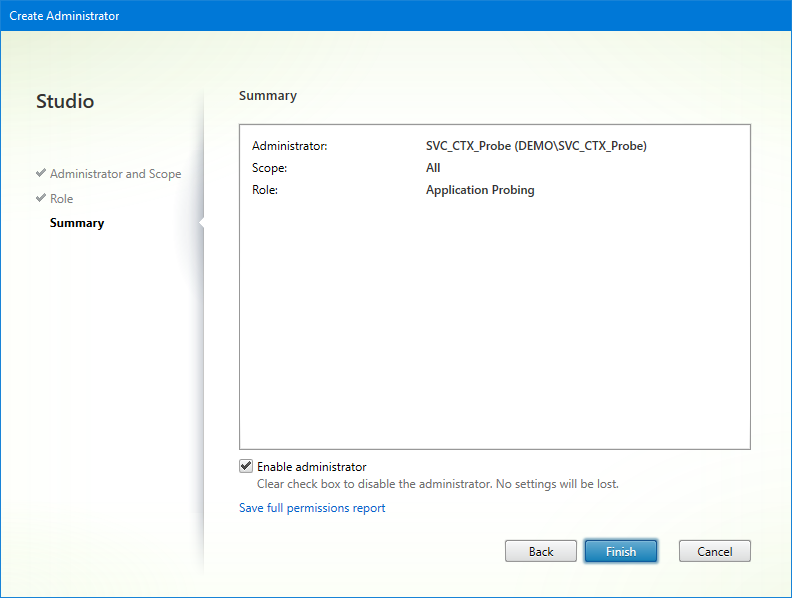
Task: Open the Save full permissions report link
Action: (312, 508)
